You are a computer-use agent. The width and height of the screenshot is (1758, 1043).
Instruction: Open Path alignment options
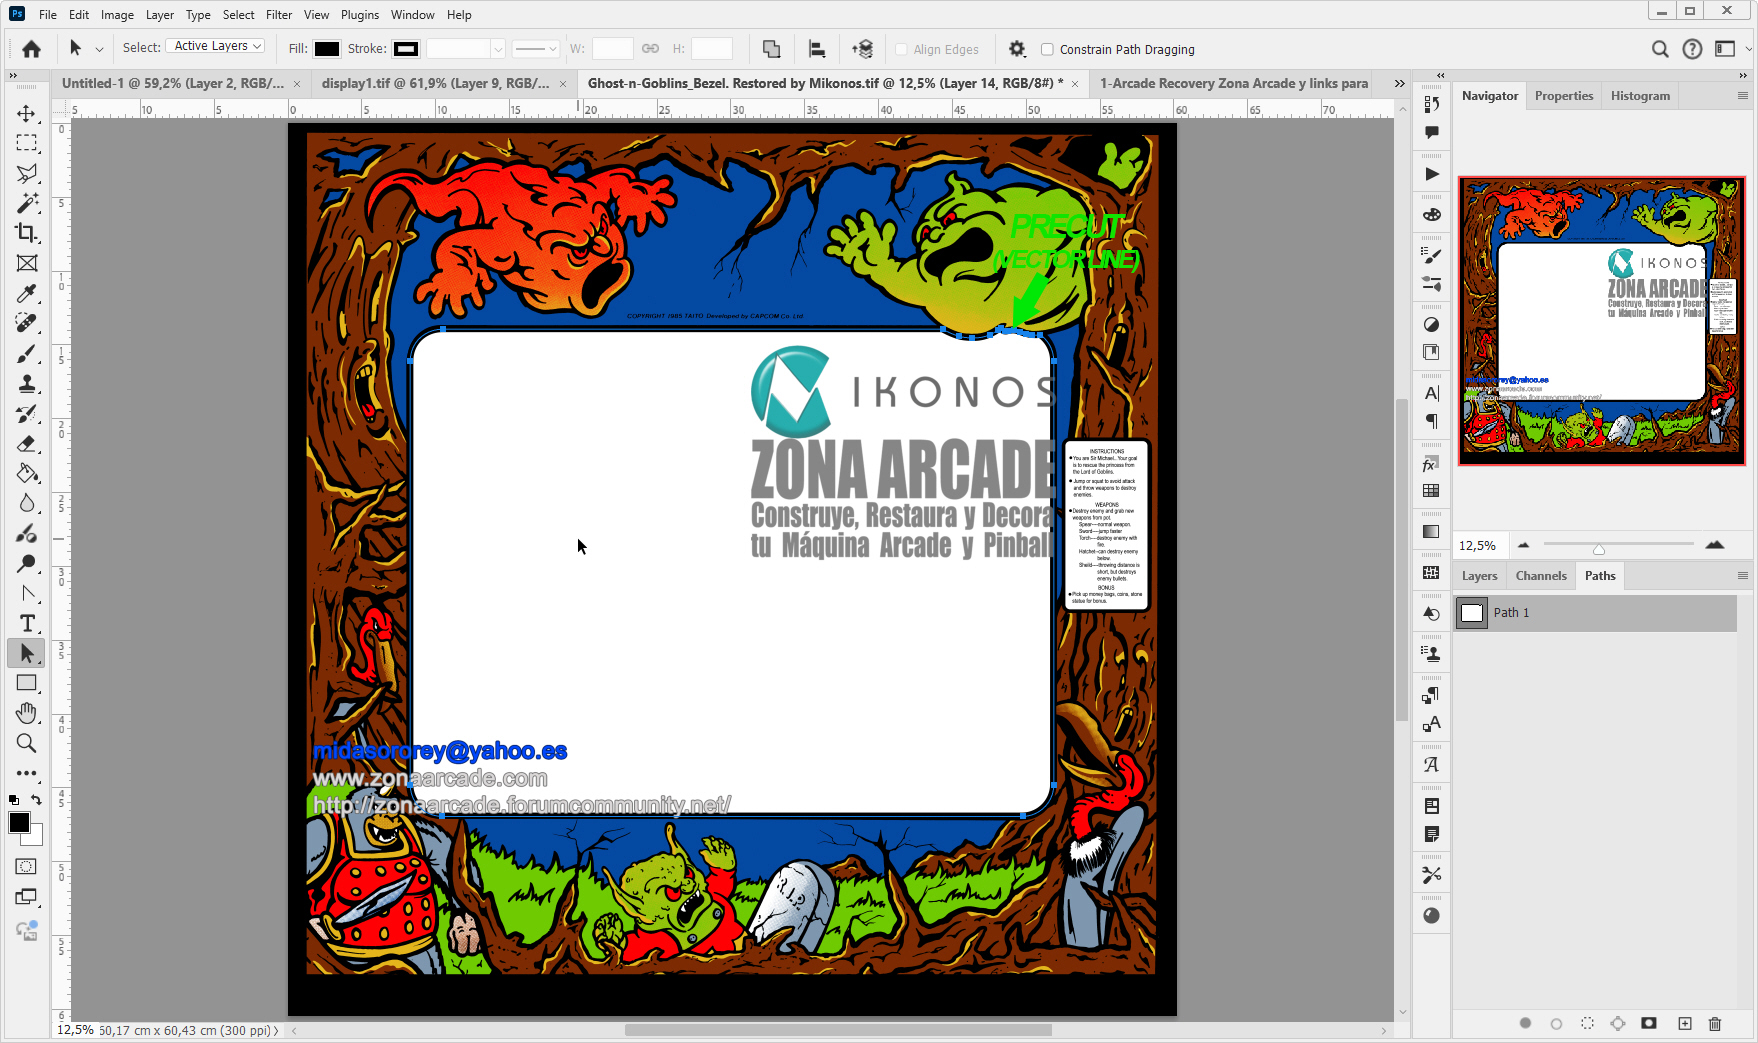point(817,49)
